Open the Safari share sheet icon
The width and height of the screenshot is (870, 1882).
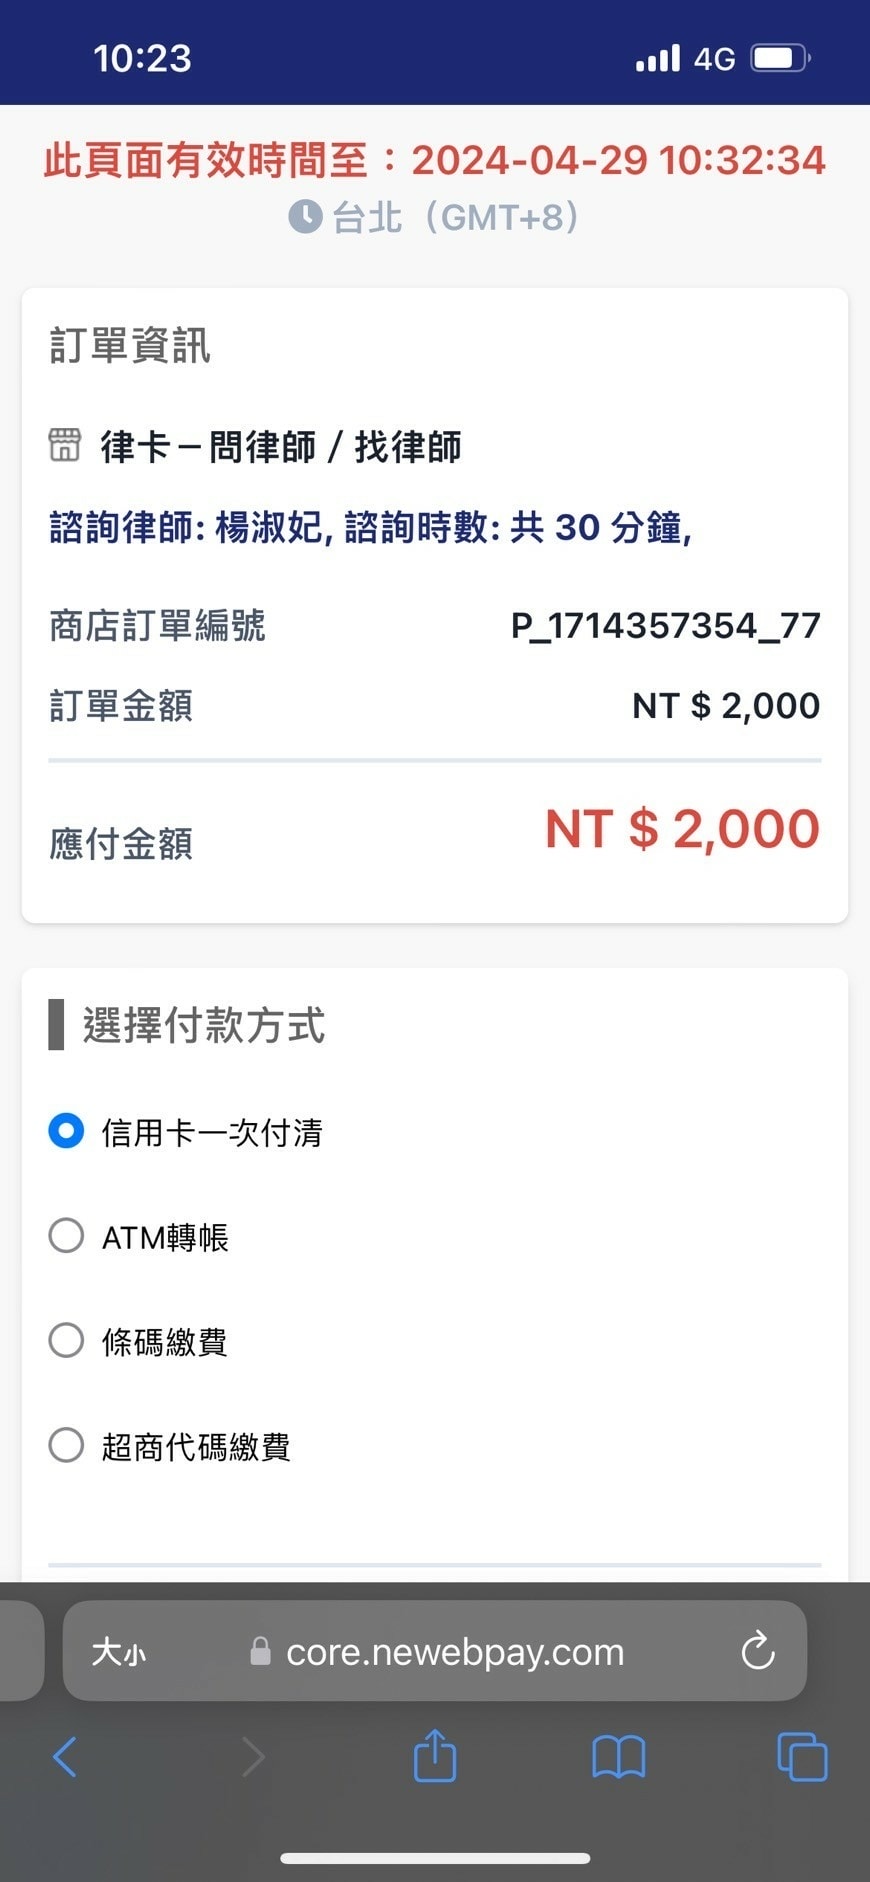[x=435, y=1756]
